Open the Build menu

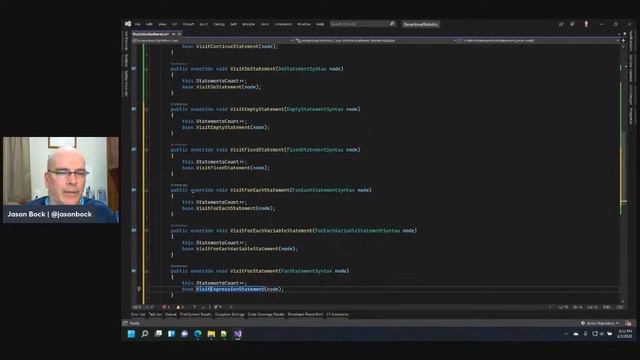[x=204, y=24]
